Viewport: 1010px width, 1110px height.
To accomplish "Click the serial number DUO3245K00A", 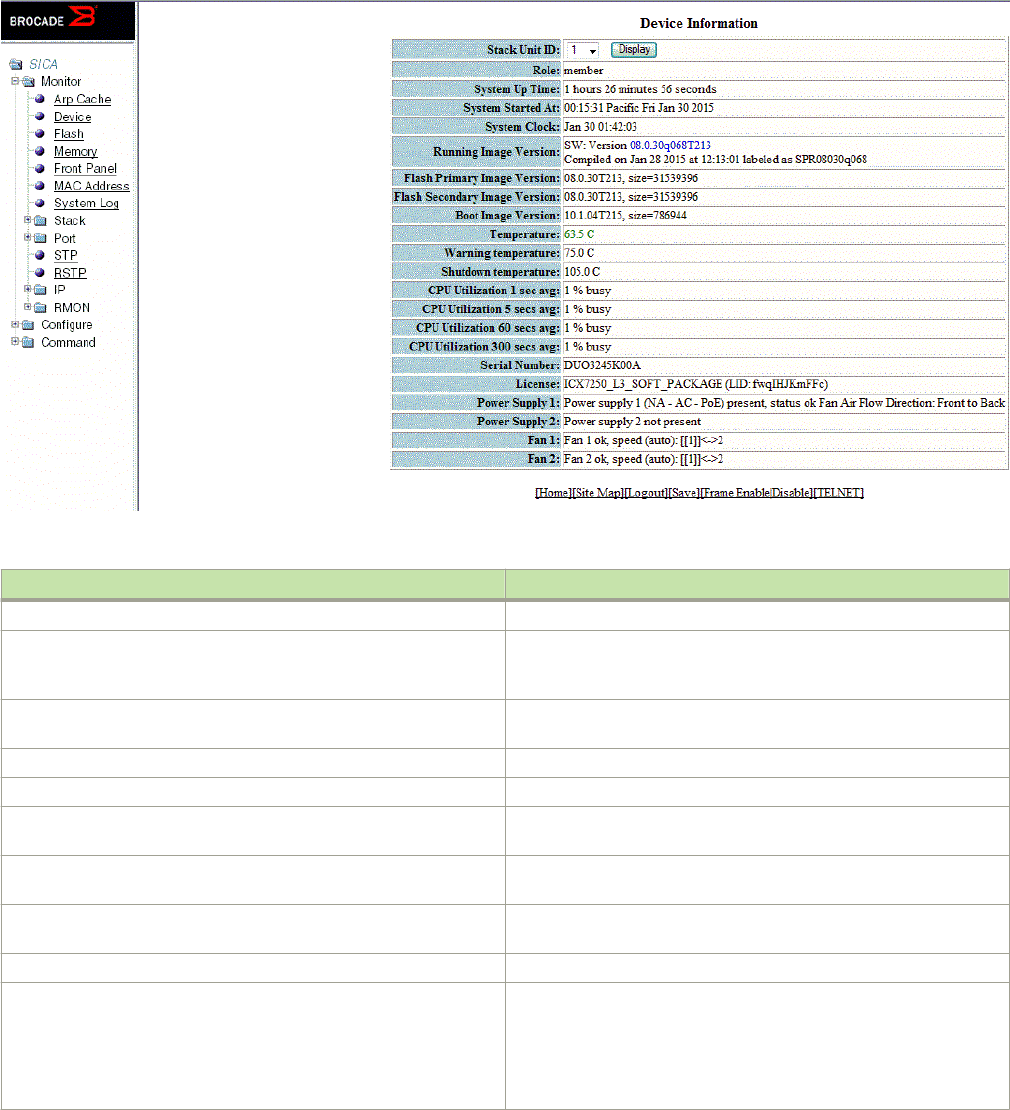I will click(x=602, y=365).
